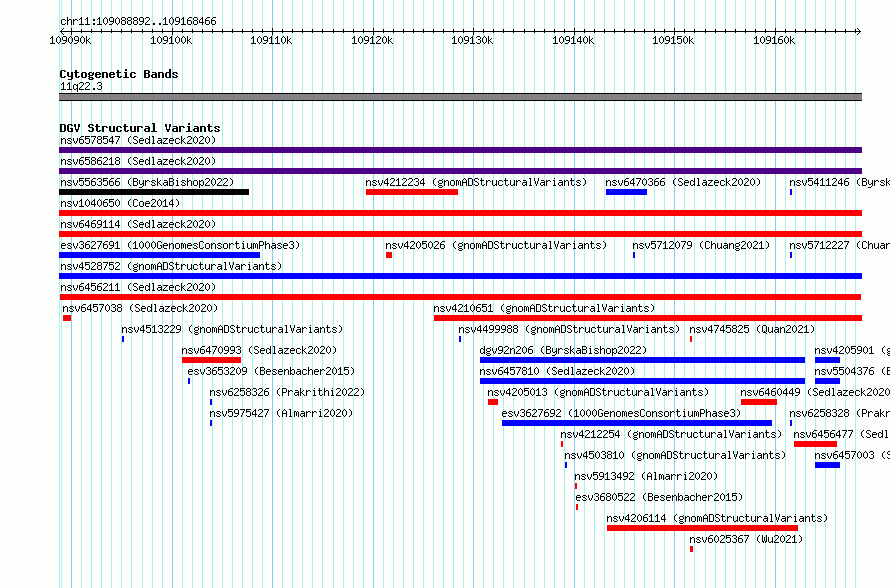This screenshot has height=588, width=890.
Task: Click nsv4205013 small red bar
Action: 493,402
